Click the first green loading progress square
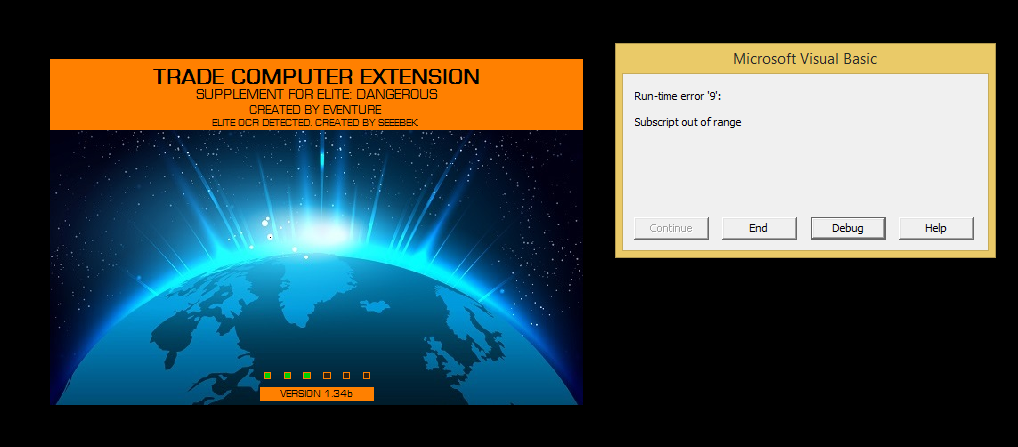This screenshot has height=447, width=1018. click(x=267, y=376)
